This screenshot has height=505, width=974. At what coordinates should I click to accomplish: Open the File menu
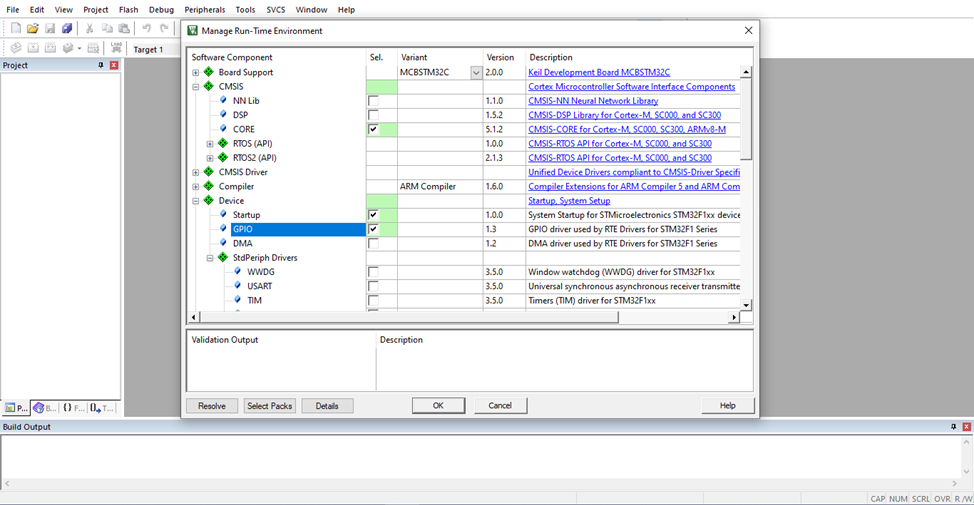[x=12, y=9]
